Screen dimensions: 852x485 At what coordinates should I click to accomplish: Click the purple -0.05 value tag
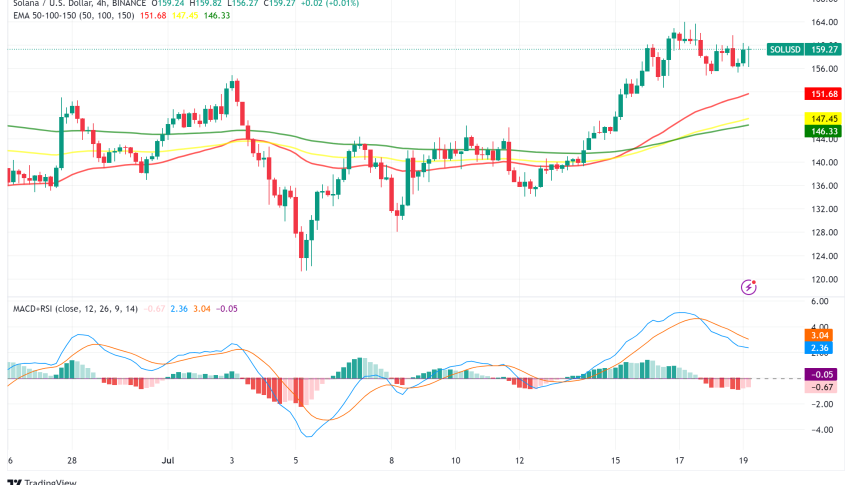click(x=821, y=374)
